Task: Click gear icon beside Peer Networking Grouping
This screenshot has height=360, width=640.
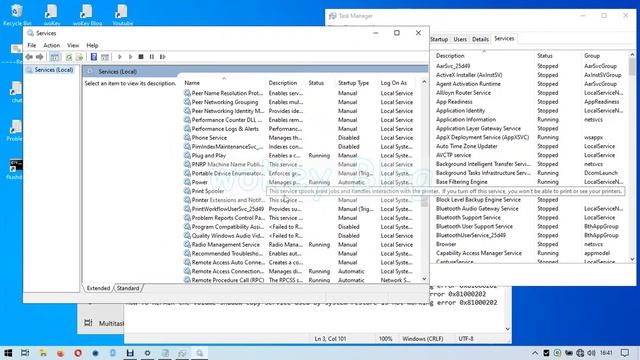Action: click(x=187, y=102)
